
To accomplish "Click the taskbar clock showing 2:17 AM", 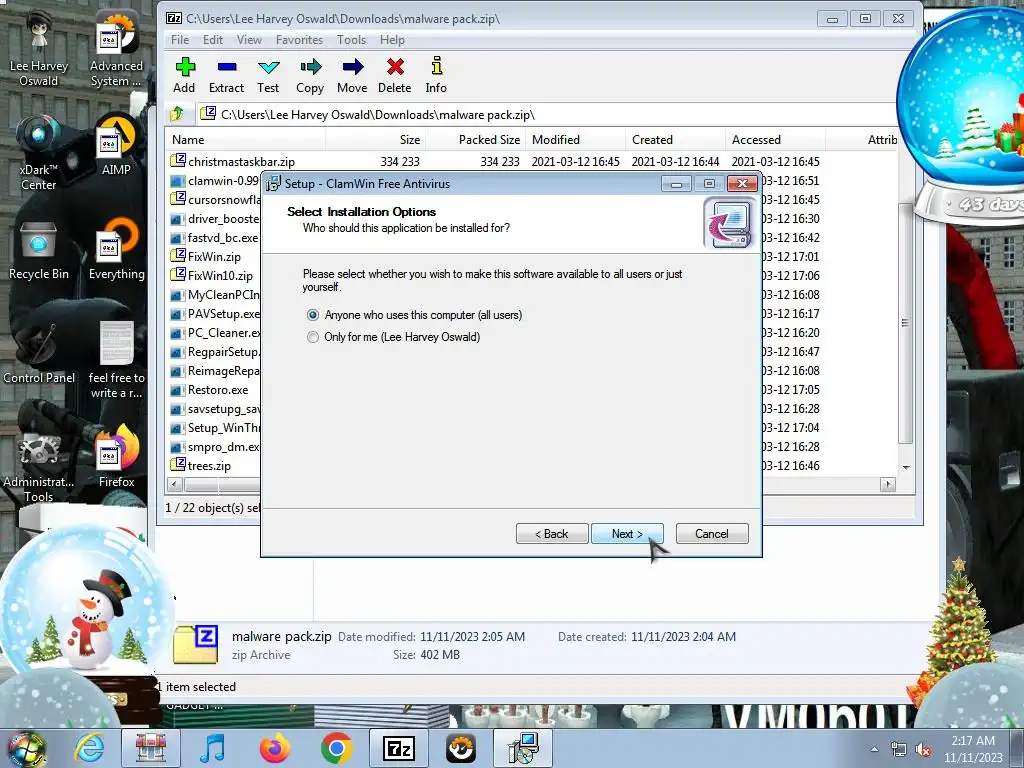I will [973, 749].
